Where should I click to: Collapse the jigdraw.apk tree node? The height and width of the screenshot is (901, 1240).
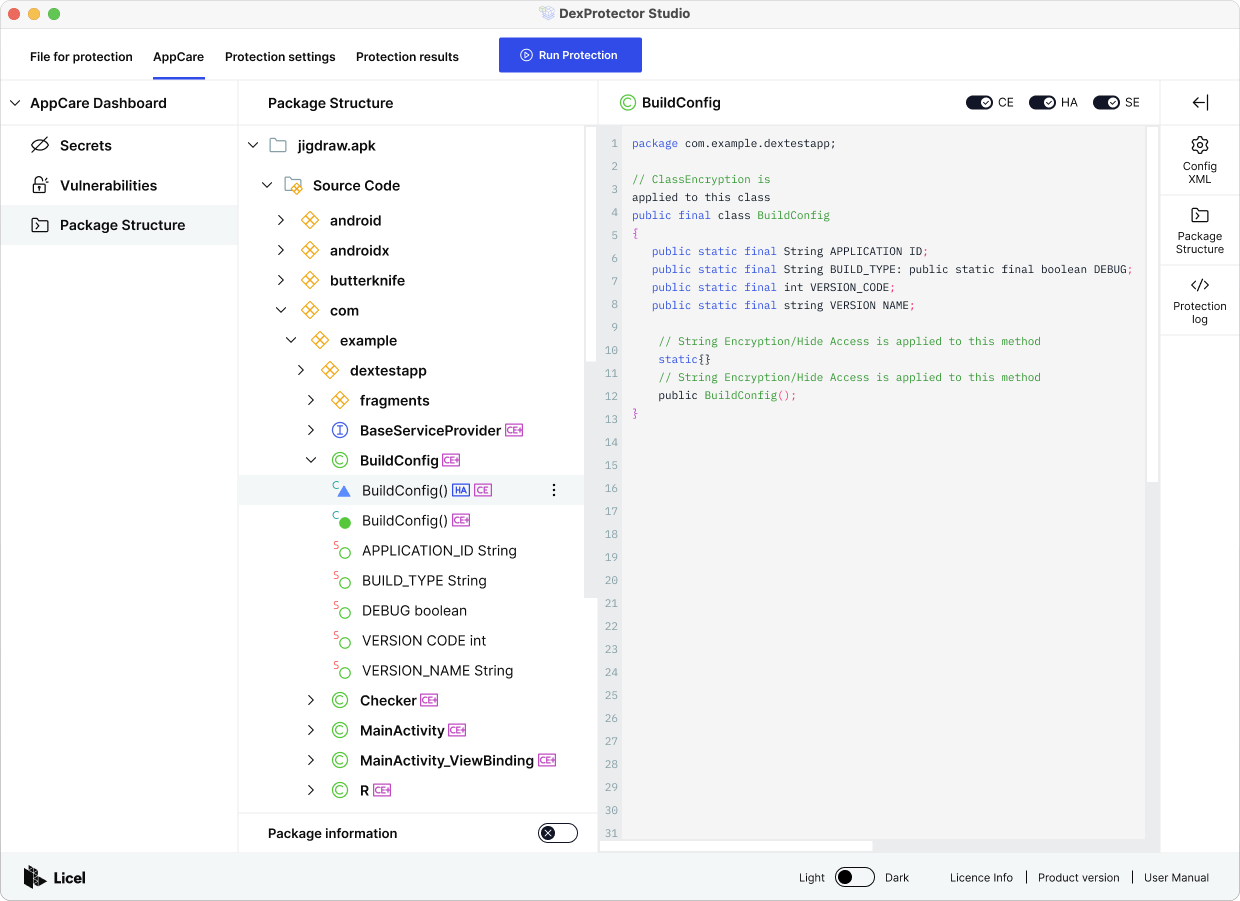click(x=253, y=145)
